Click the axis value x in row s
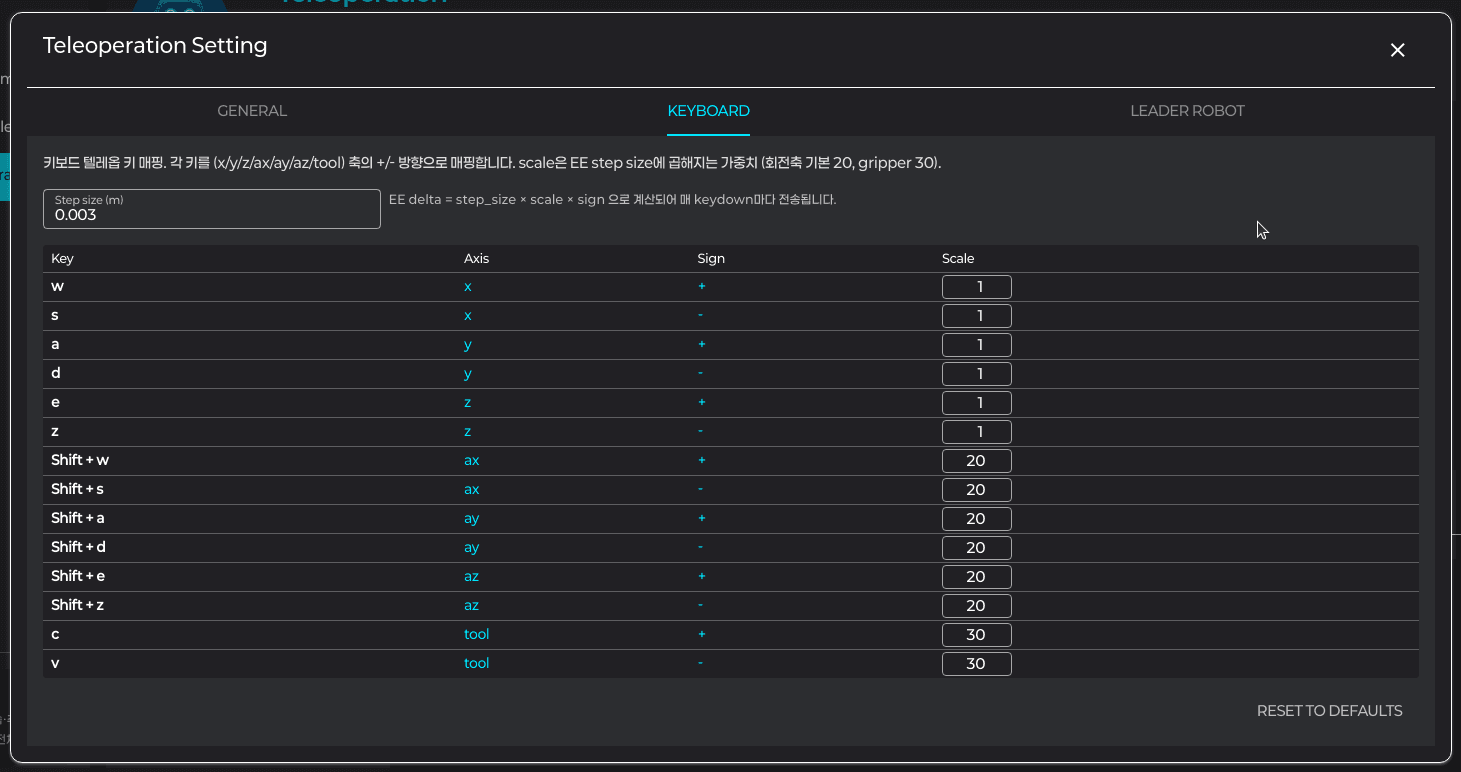Image resolution: width=1461 pixels, height=772 pixels. coord(468,316)
